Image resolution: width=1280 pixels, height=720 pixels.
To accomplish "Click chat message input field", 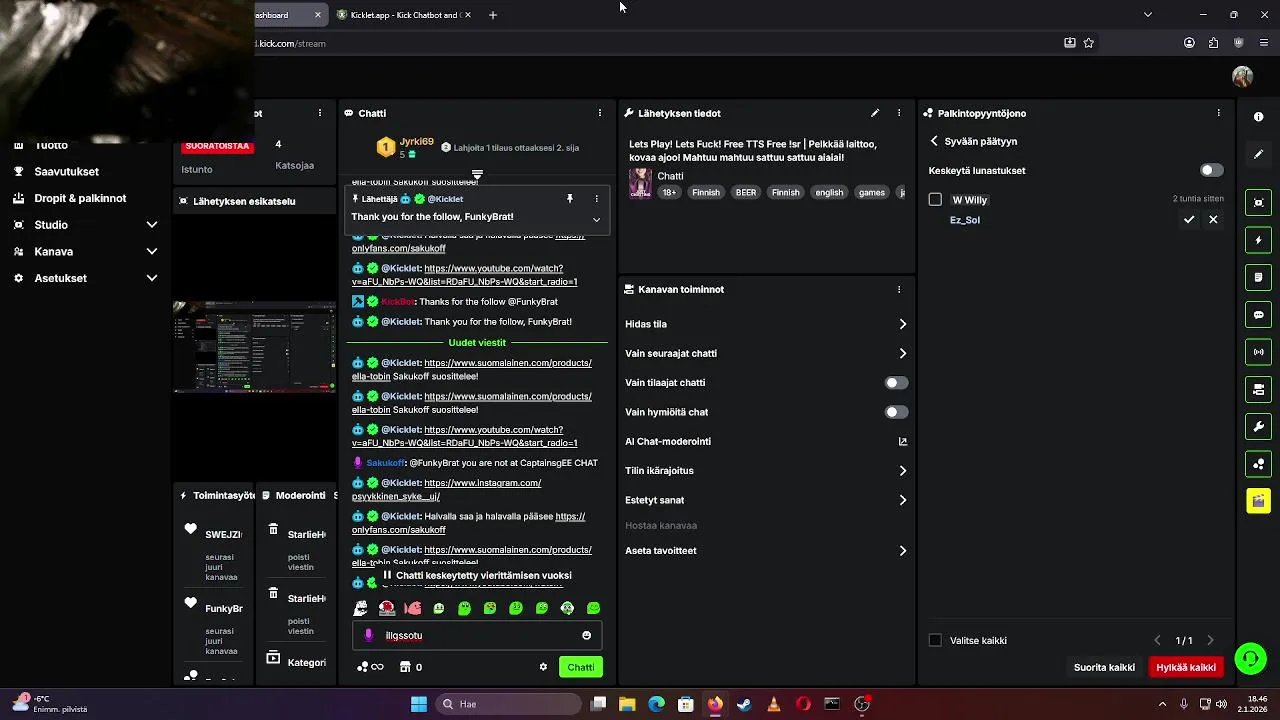I will 477,635.
